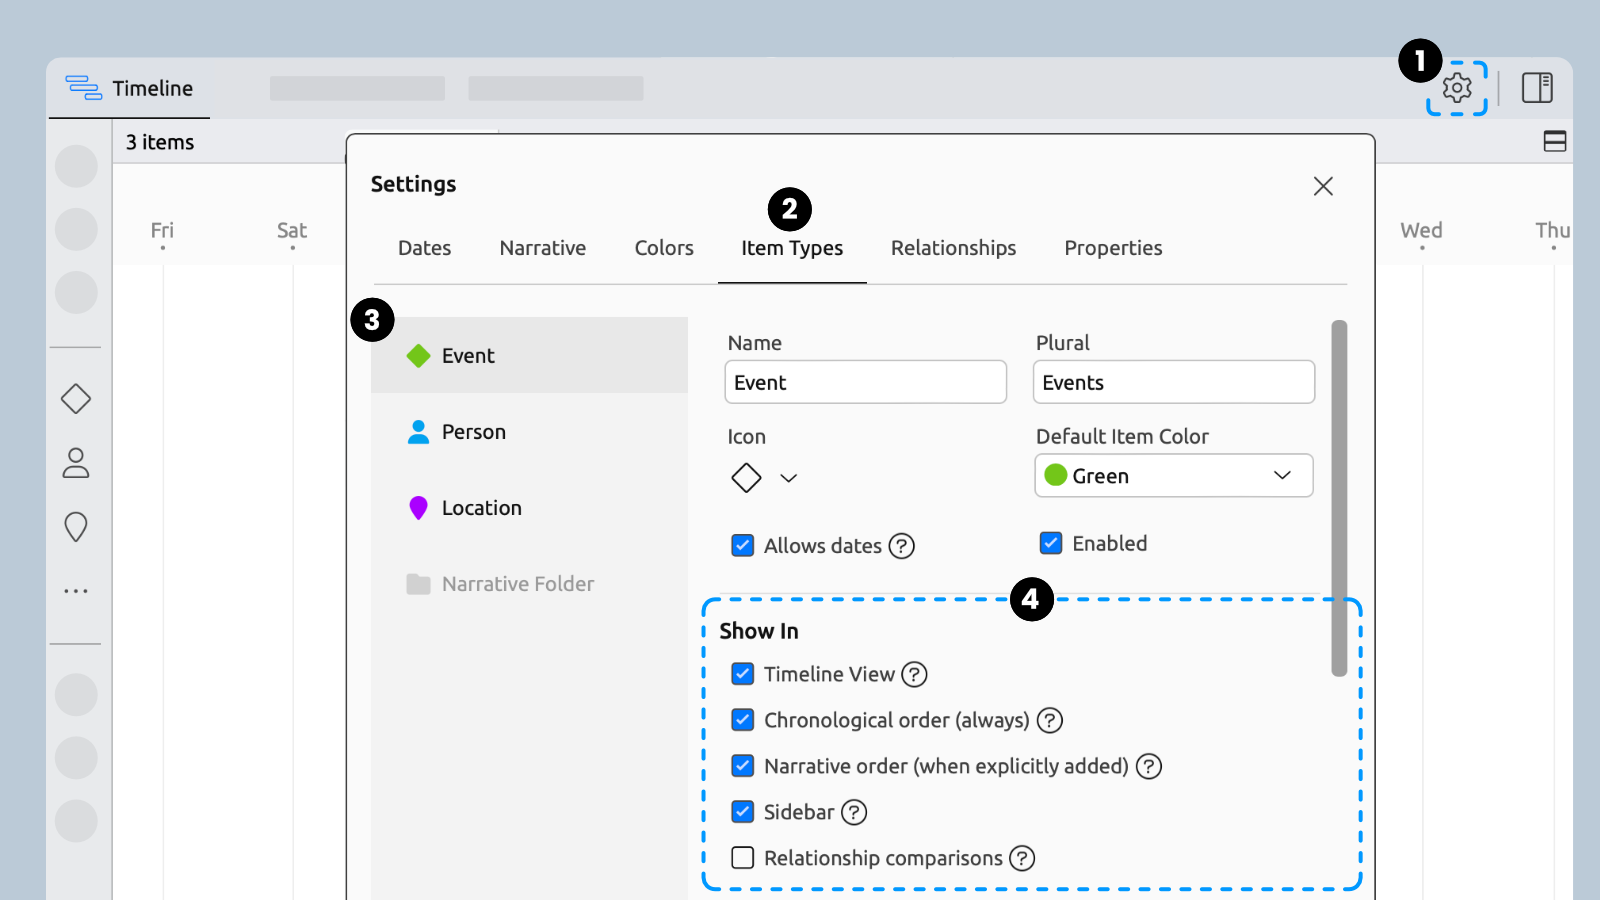Open the settings gear icon
Image resolution: width=1600 pixels, height=900 pixels.
[1457, 88]
